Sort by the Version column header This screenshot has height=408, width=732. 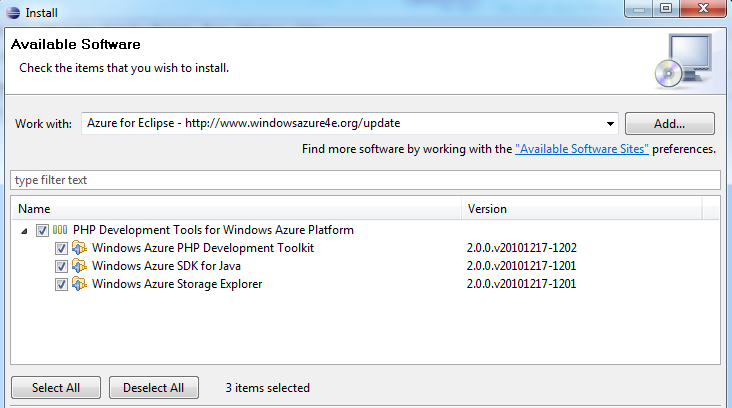(x=582, y=209)
